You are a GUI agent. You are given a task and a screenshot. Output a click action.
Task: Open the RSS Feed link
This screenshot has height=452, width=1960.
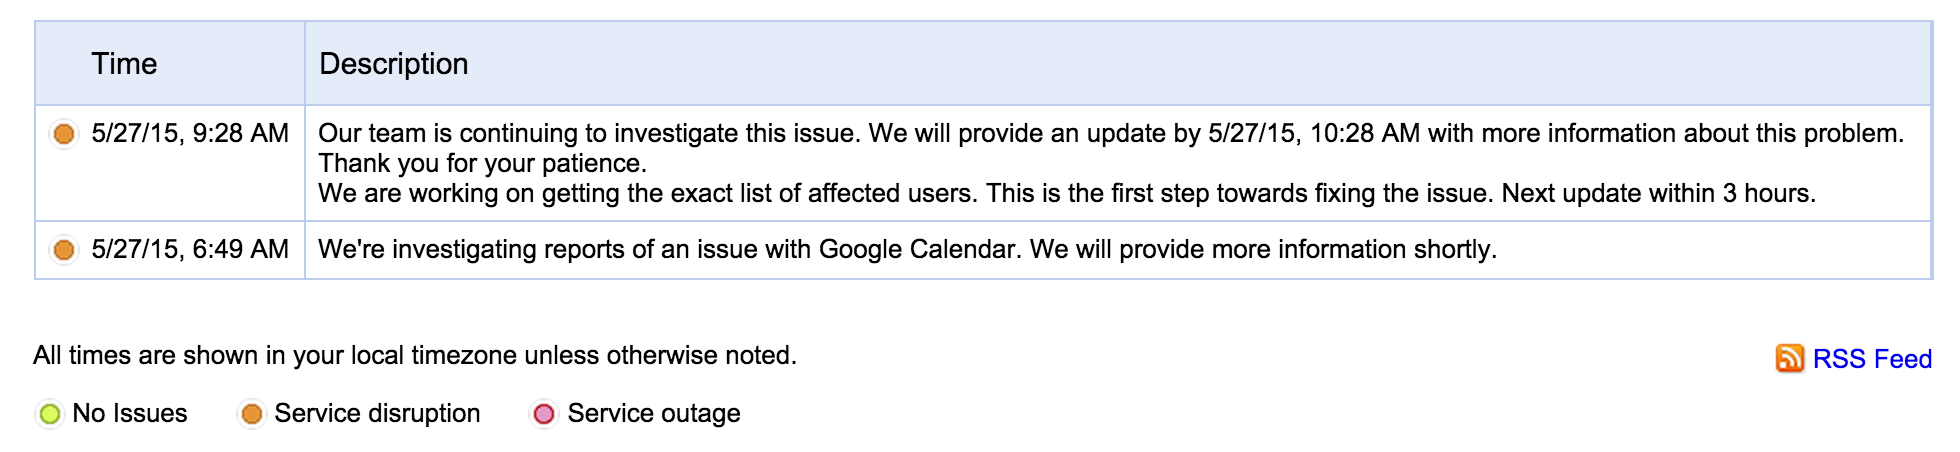point(1872,359)
